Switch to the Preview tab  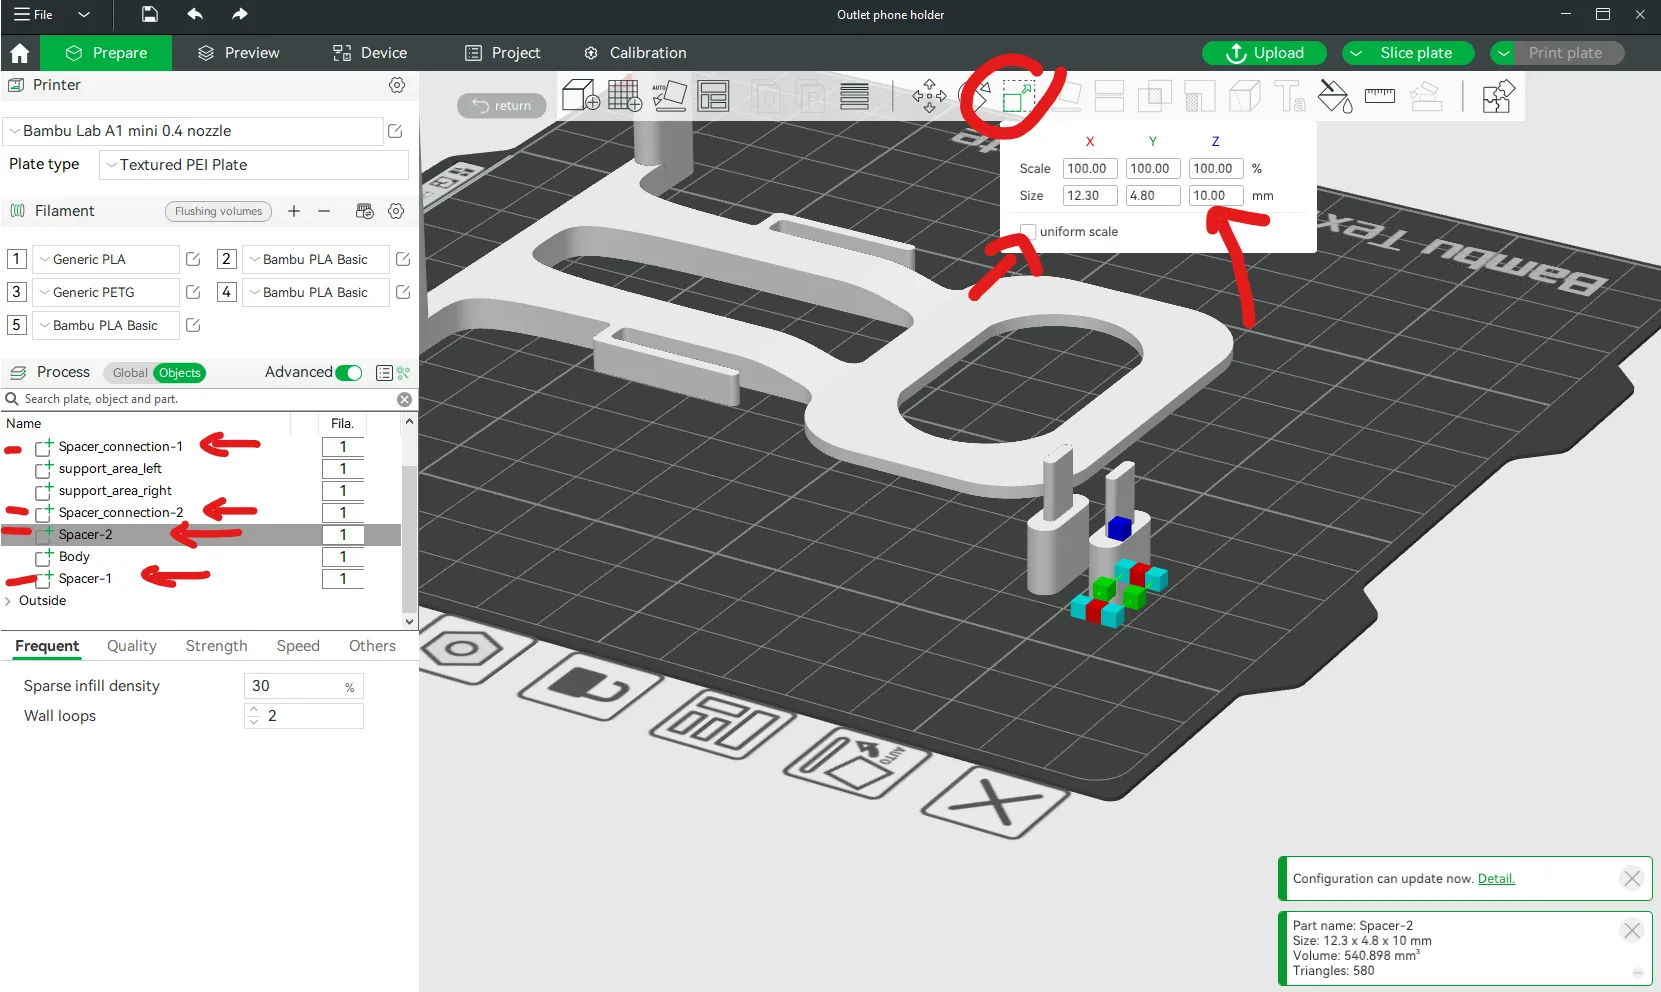238,53
